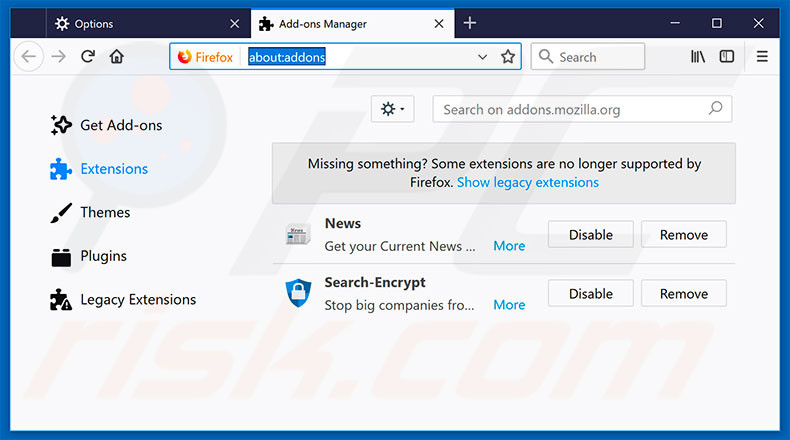The image size is (790, 440).
Task: Click the Firefox identity icon in address bar
Action: pos(185,56)
